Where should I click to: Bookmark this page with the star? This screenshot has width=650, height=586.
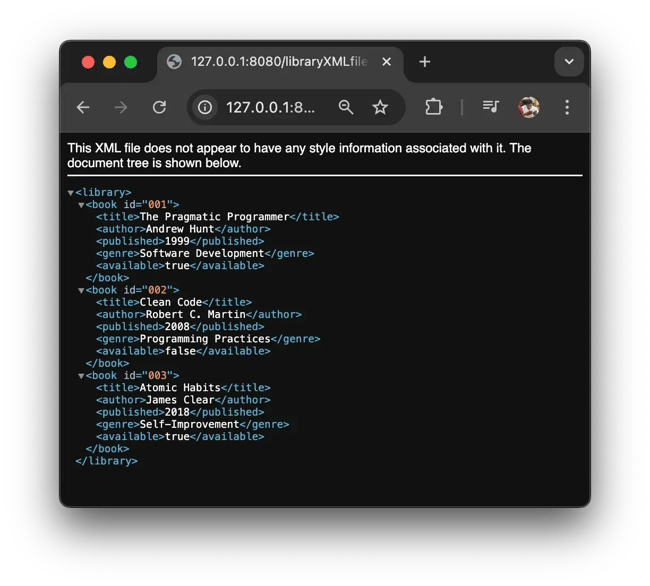pos(380,107)
